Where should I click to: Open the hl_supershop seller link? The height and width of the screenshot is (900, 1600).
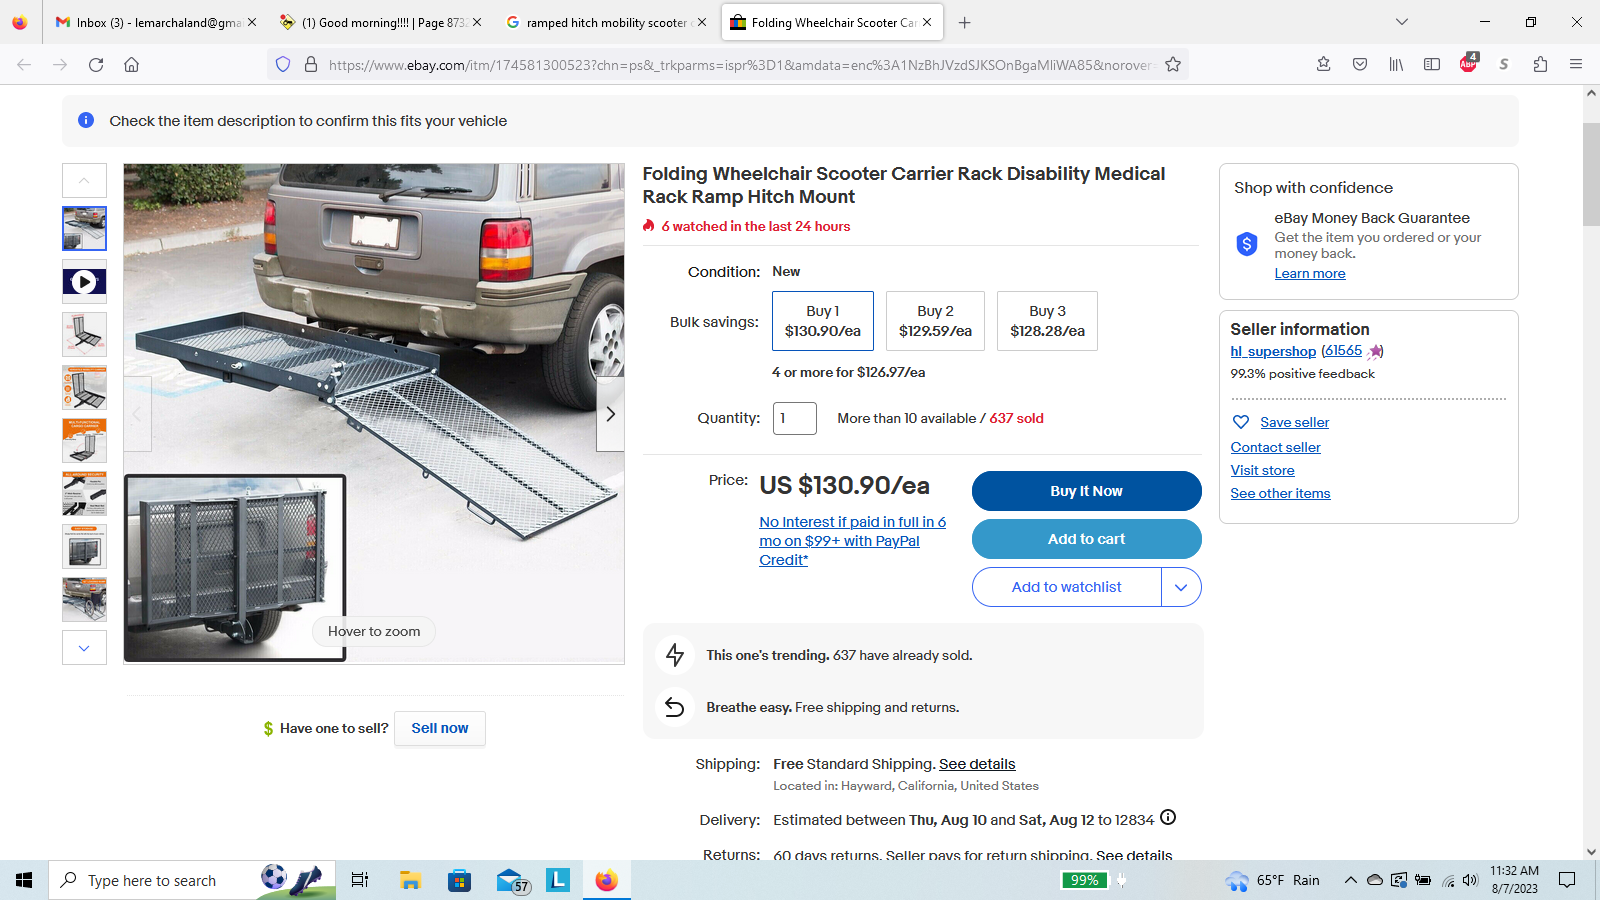coord(1273,351)
